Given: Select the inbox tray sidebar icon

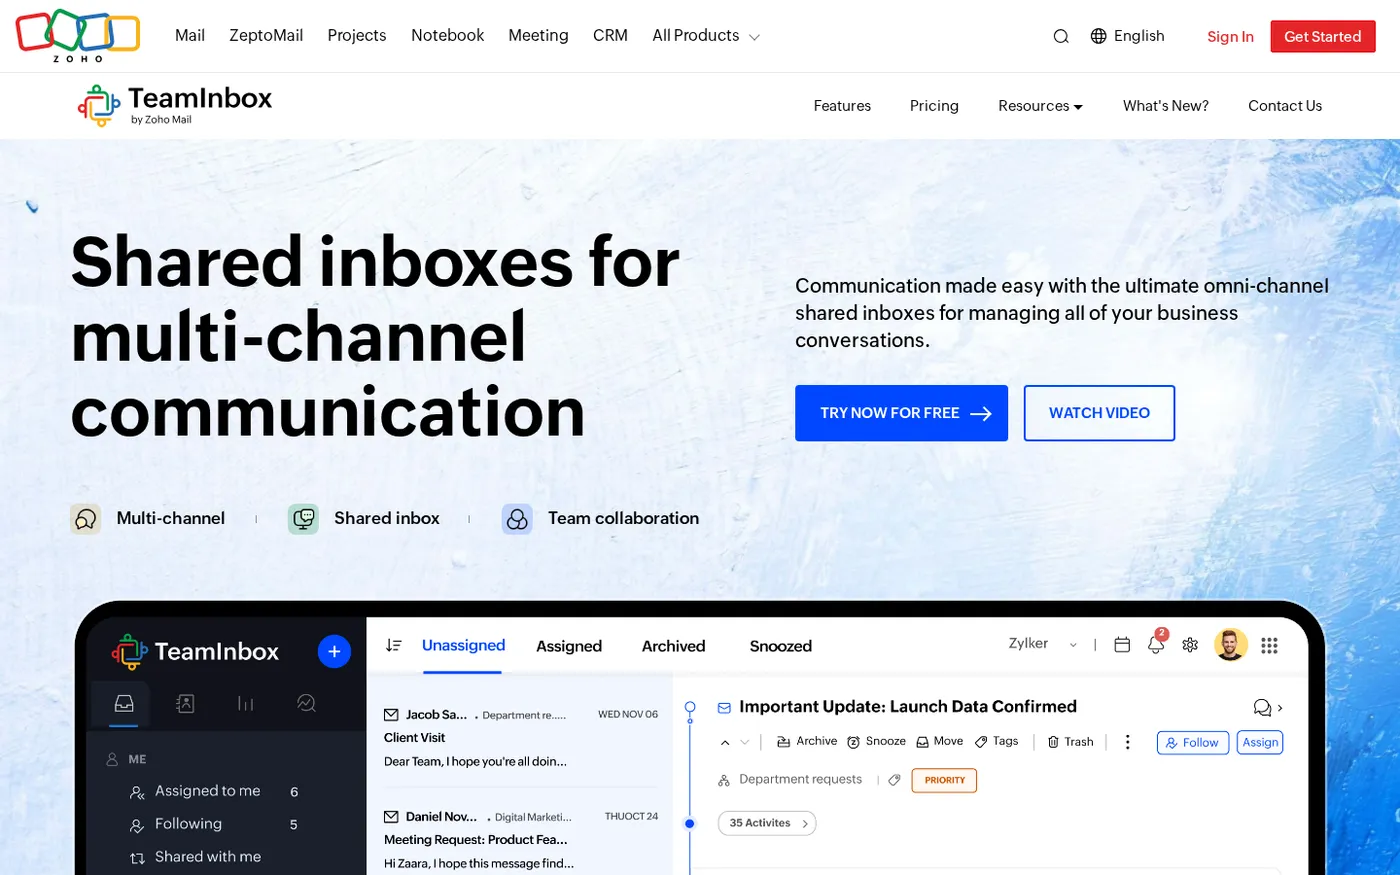Looking at the screenshot, I should pos(123,703).
